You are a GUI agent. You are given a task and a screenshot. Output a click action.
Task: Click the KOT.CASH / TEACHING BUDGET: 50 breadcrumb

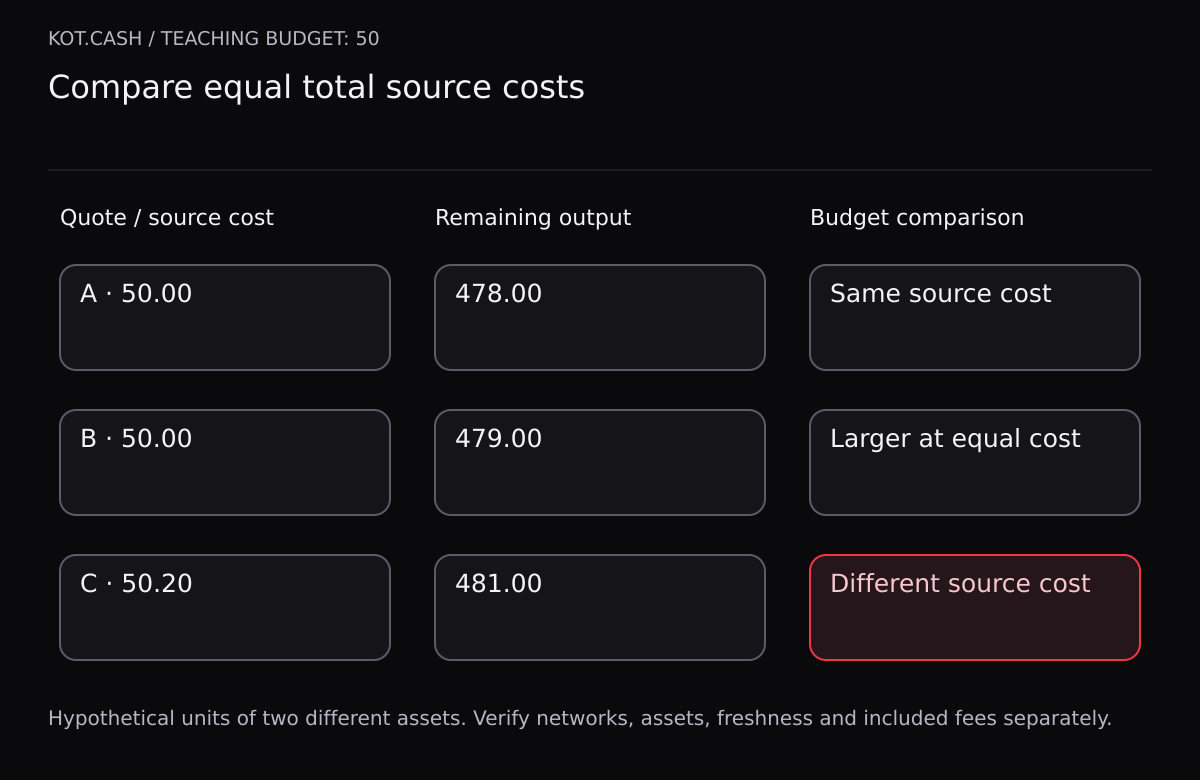(x=214, y=39)
